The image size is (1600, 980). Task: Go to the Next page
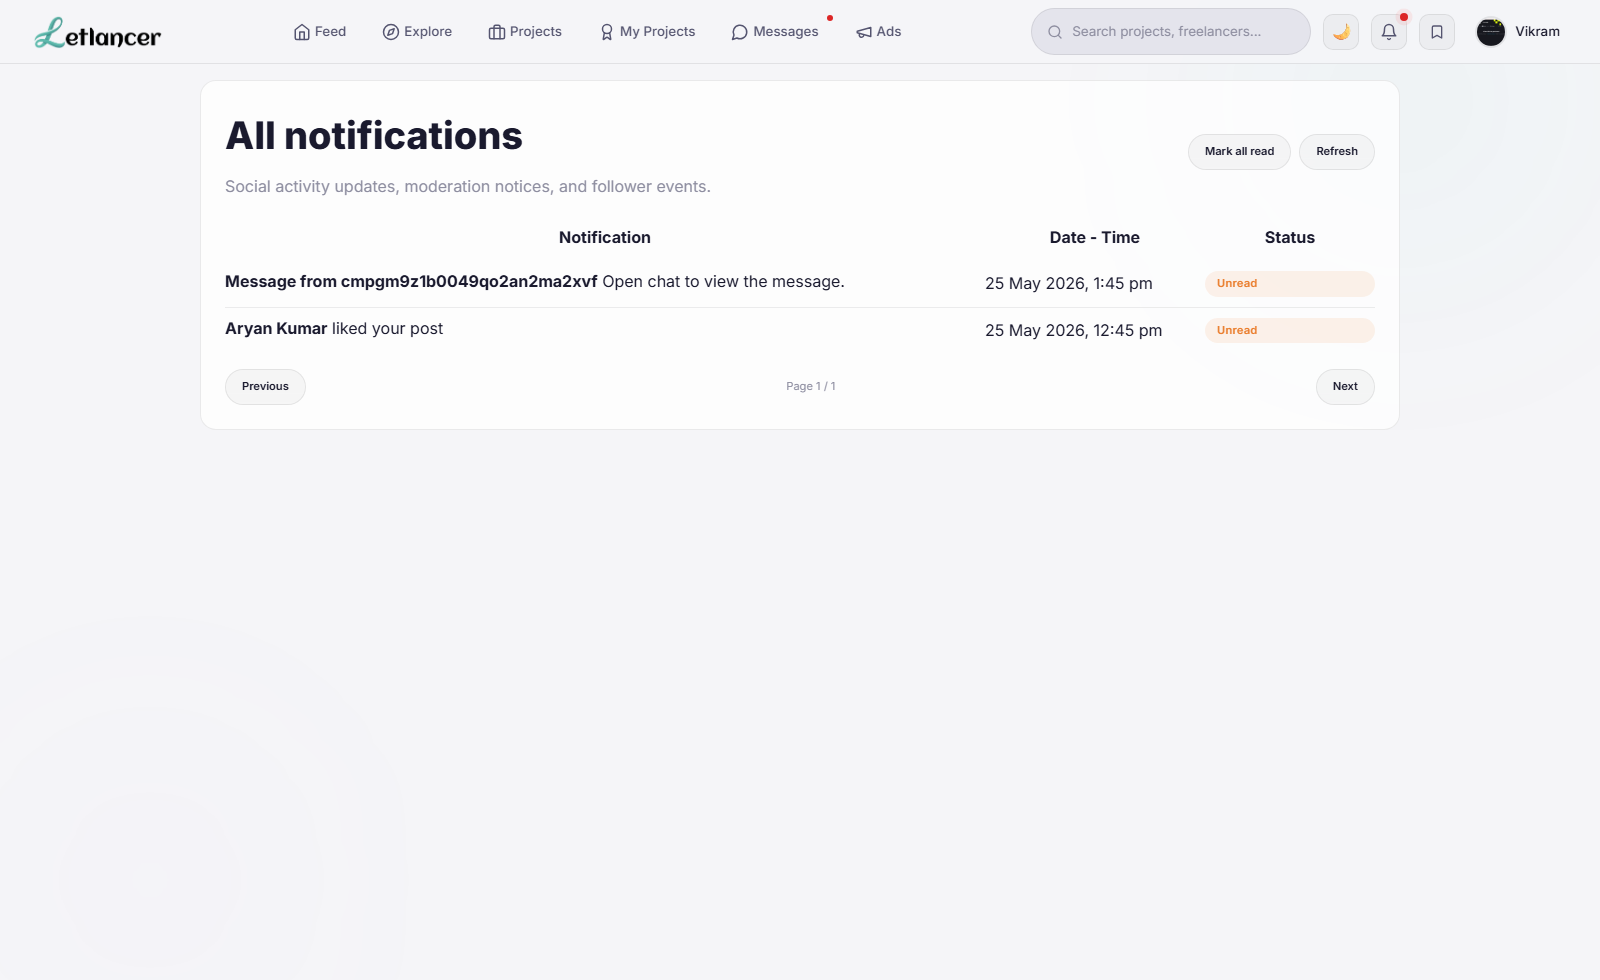click(x=1345, y=387)
